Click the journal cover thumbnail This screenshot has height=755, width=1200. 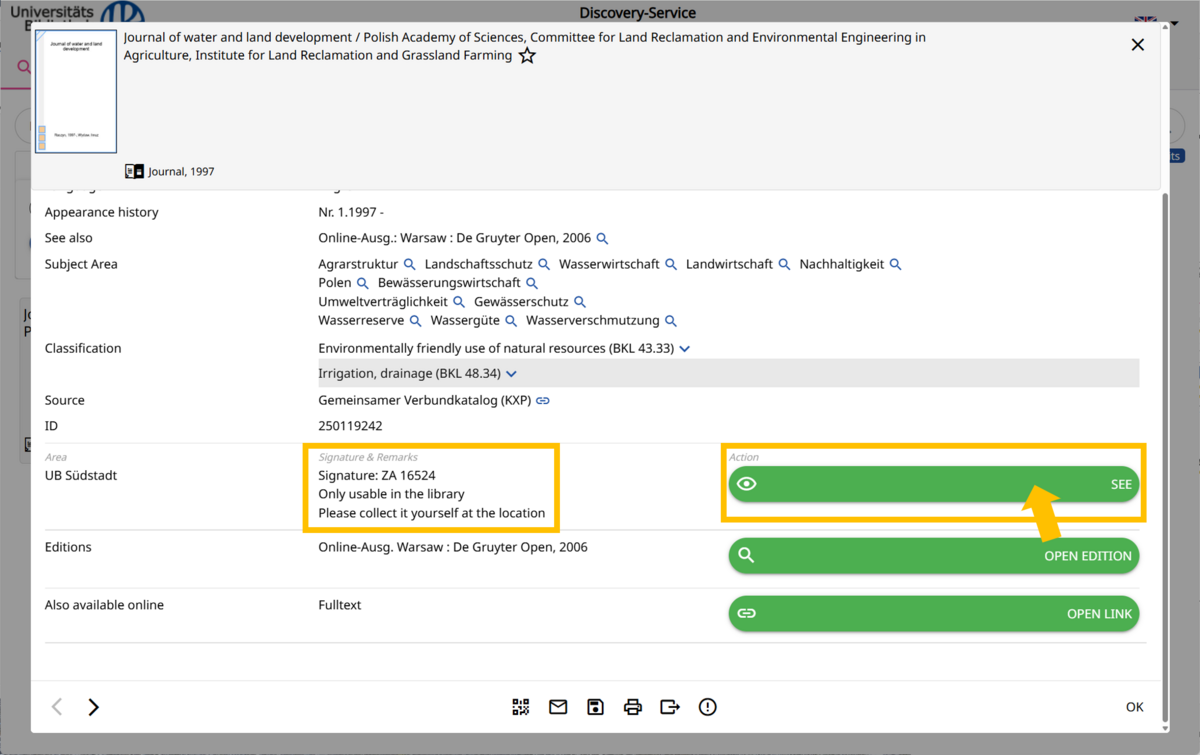76,91
